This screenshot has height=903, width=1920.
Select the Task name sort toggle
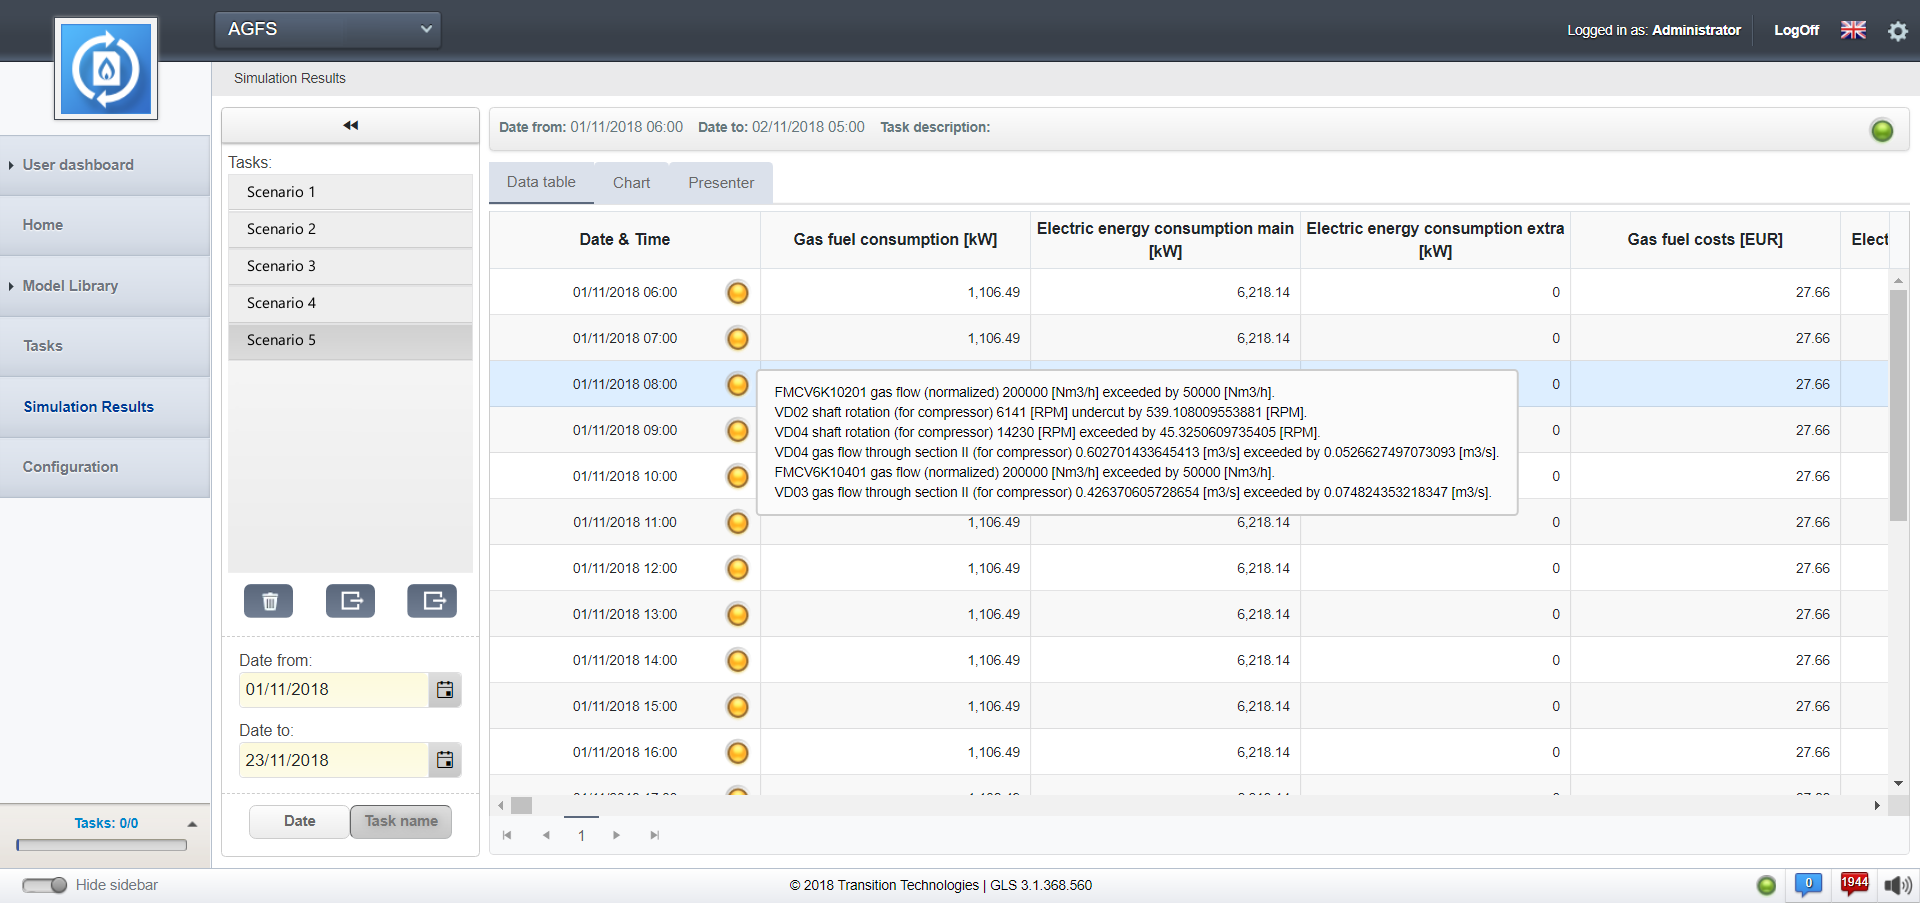(401, 821)
